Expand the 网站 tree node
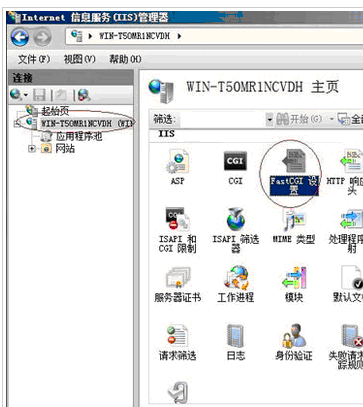The height and width of the screenshot is (407, 363). [32, 148]
